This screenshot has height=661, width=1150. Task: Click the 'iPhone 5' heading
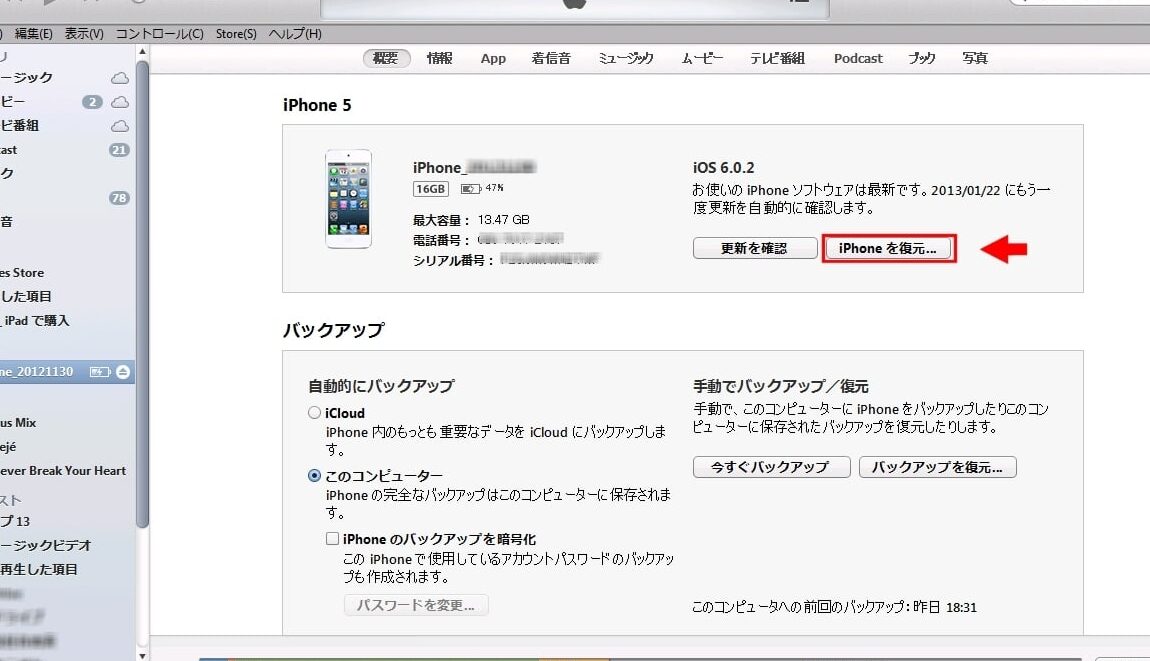point(317,106)
